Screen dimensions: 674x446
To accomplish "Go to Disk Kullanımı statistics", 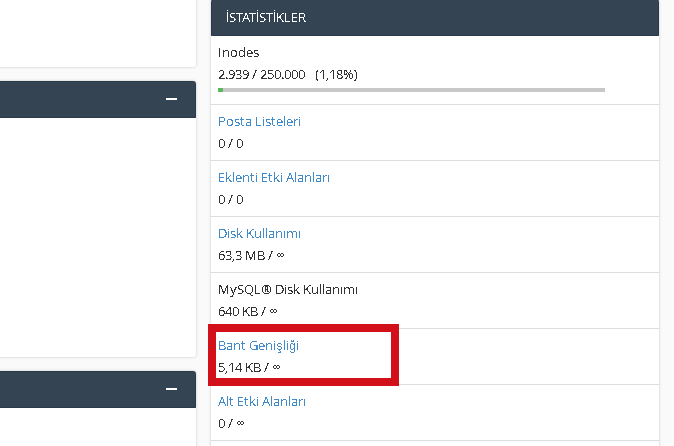I will coord(259,234).
